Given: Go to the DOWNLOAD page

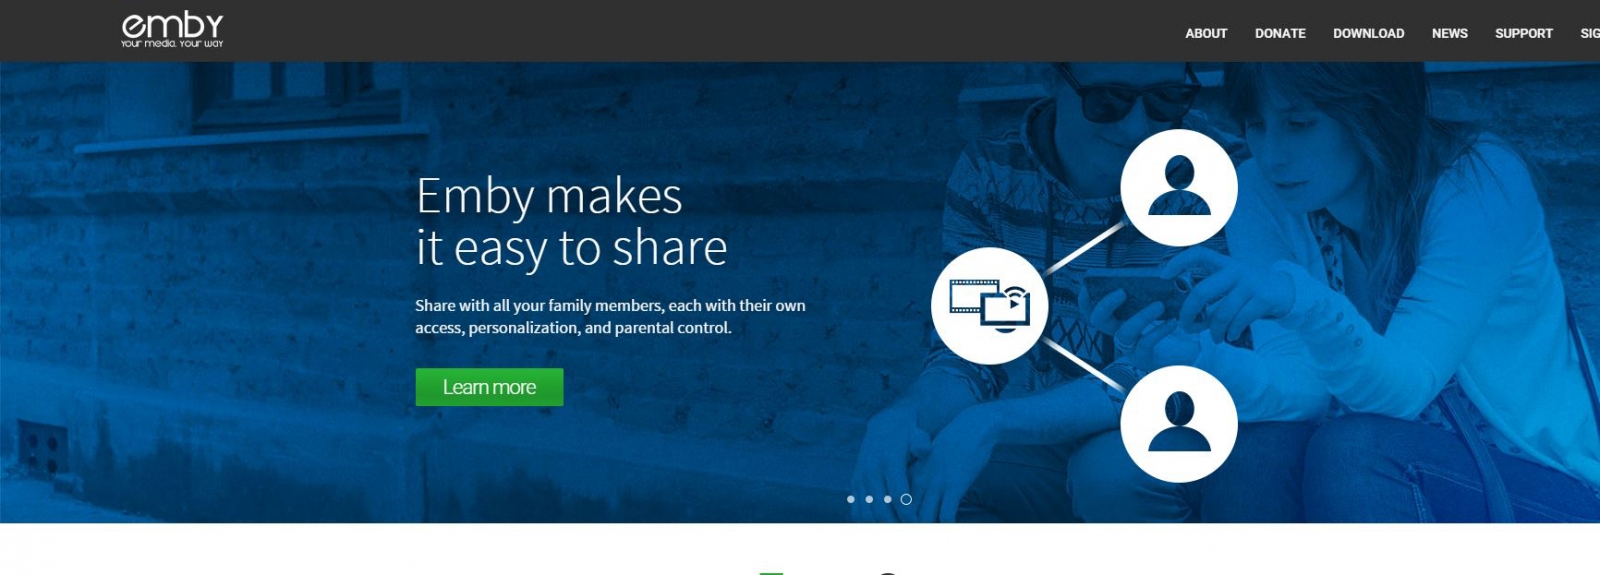Looking at the screenshot, I should tap(1368, 33).
